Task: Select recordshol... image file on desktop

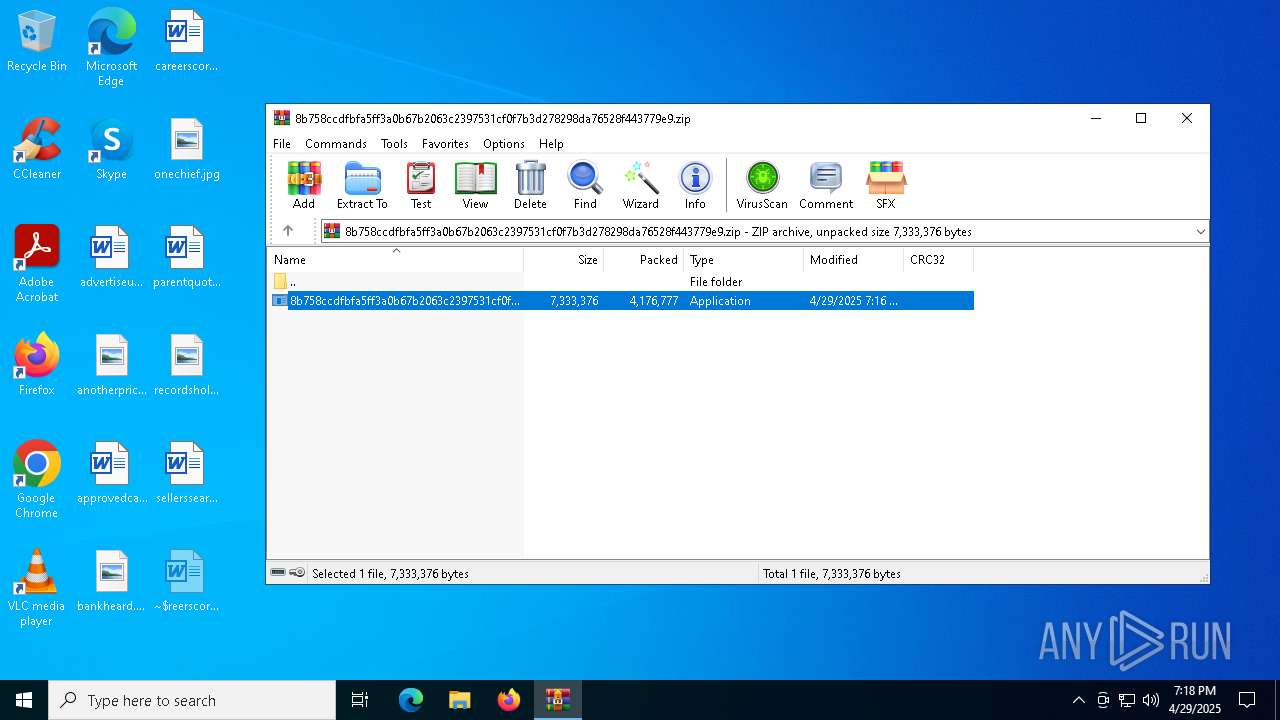Action: click(187, 366)
